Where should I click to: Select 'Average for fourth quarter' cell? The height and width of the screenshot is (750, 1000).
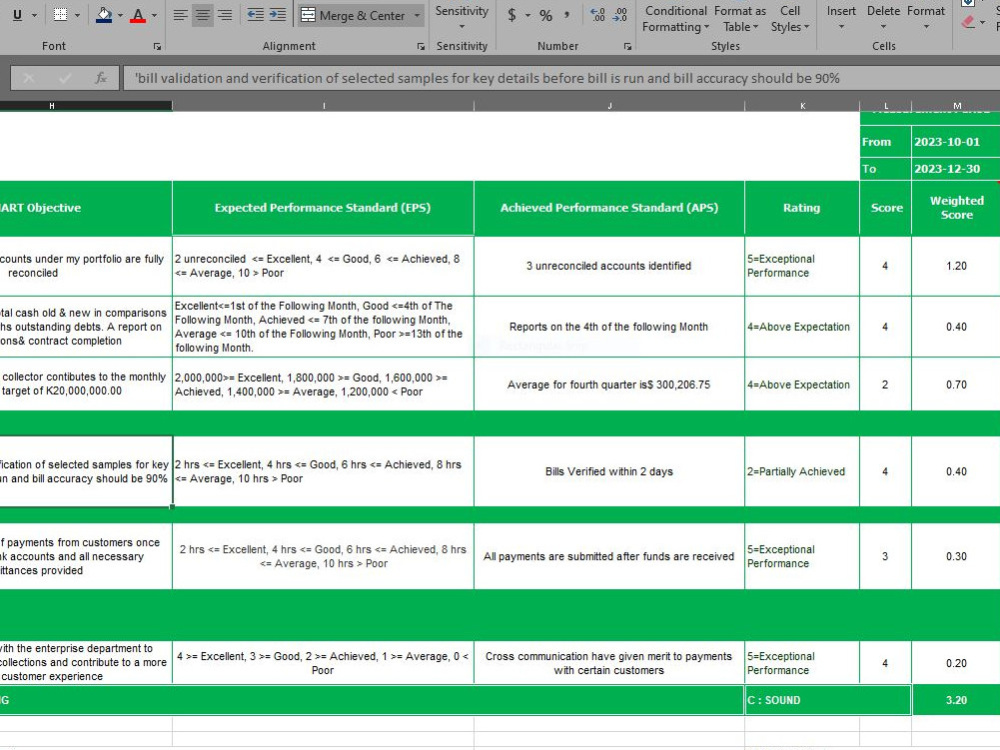(x=609, y=385)
